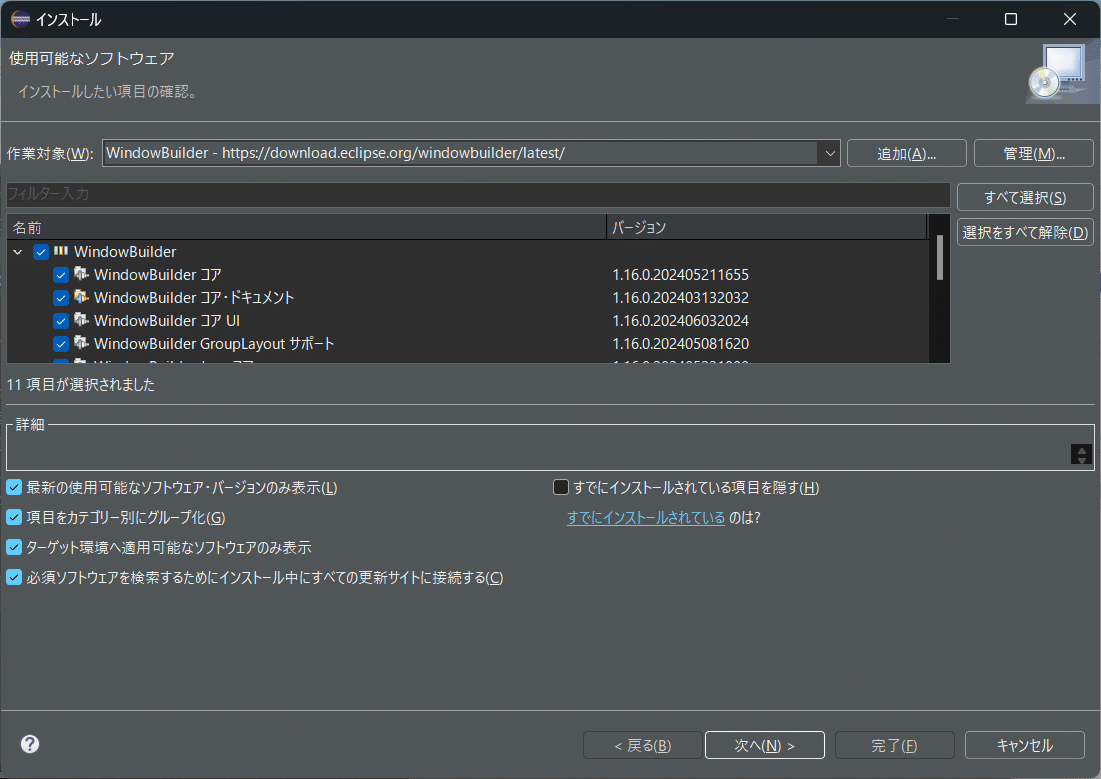The height and width of the screenshot is (779, 1101).
Task: Click the フィルター入力 filter text field
Action: coord(477,194)
